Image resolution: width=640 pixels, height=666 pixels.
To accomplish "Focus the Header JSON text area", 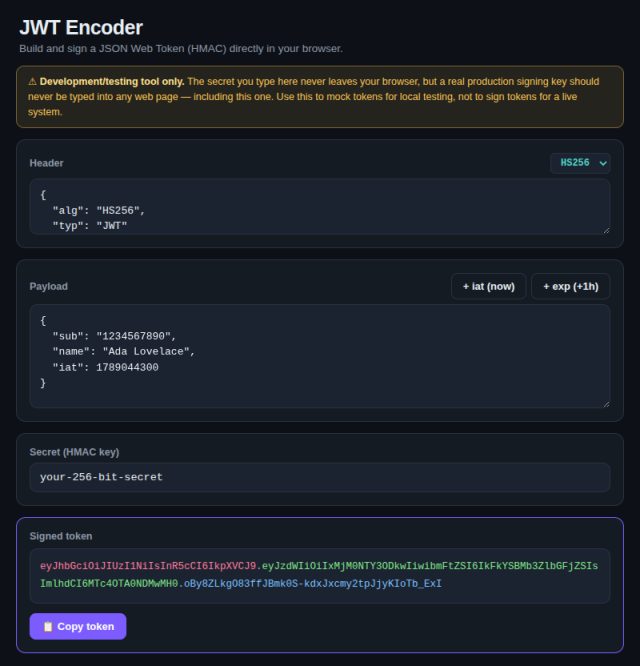I will pos(320,206).
